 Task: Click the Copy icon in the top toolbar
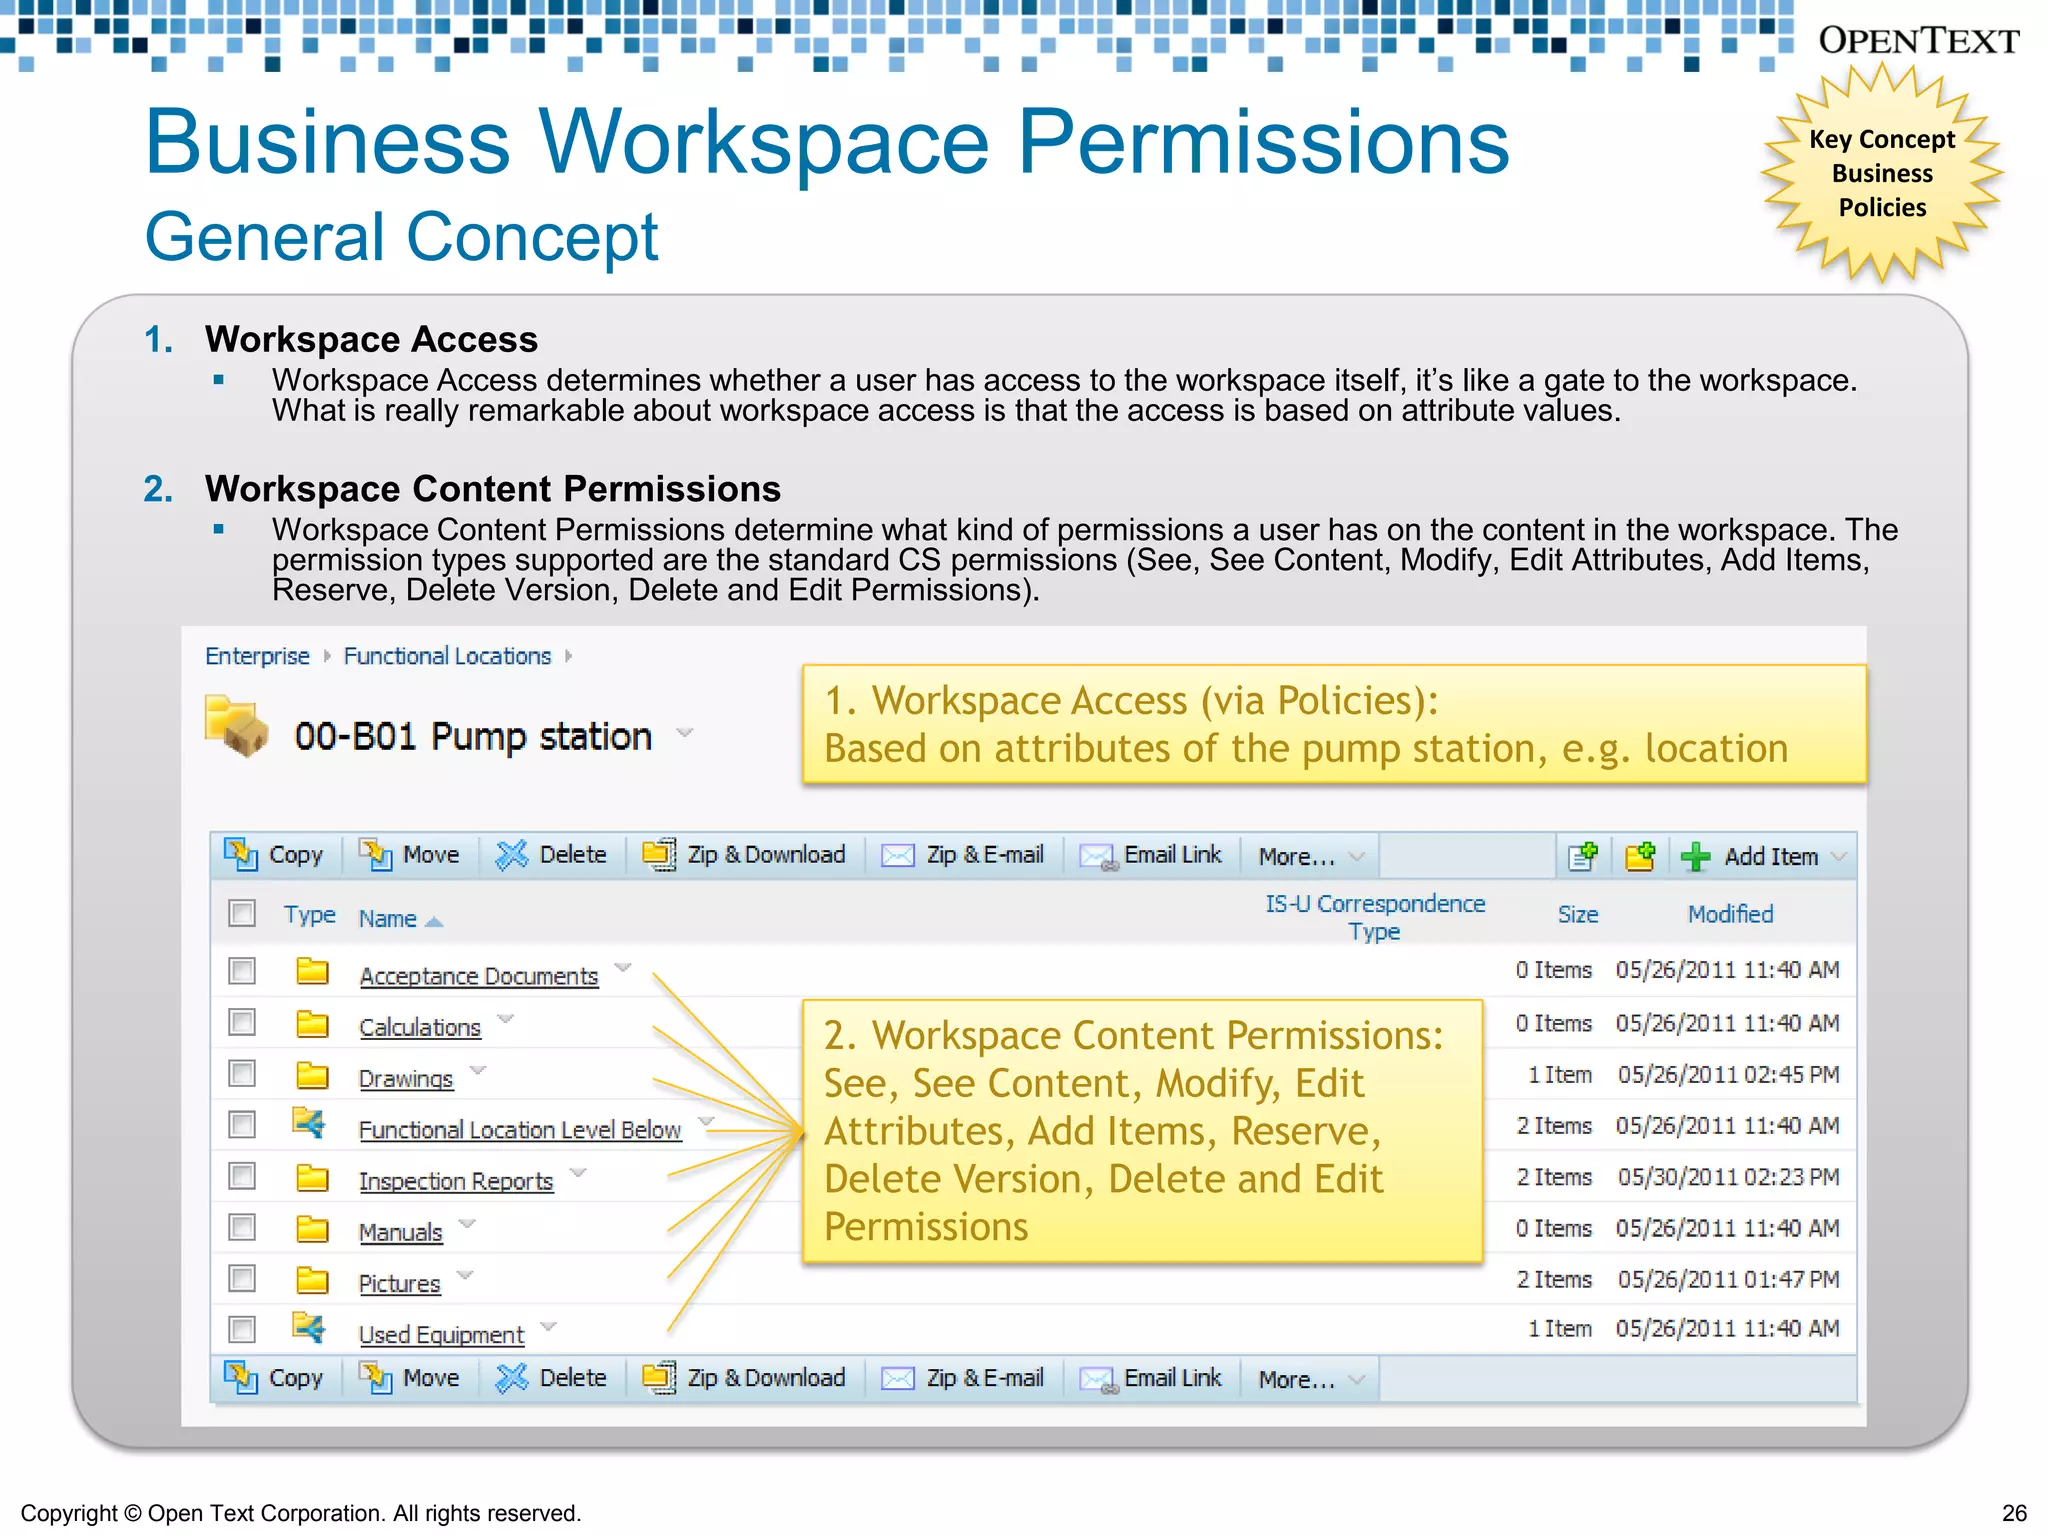click(240, 854)
